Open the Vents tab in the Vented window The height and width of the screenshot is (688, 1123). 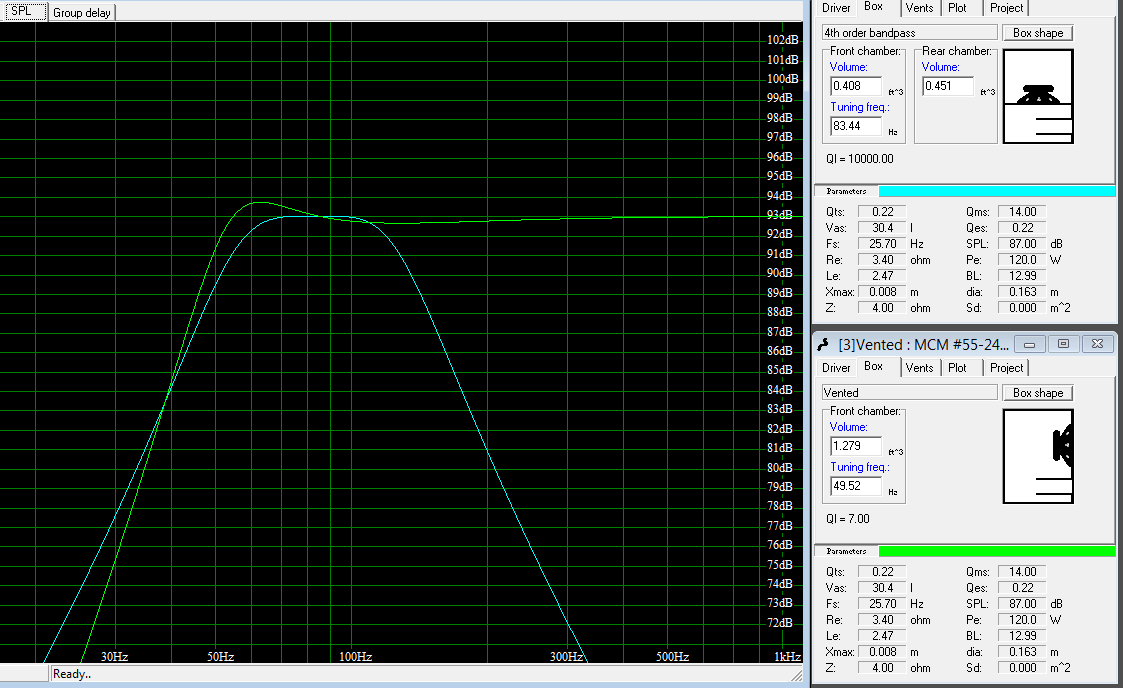tap(919, 367)
